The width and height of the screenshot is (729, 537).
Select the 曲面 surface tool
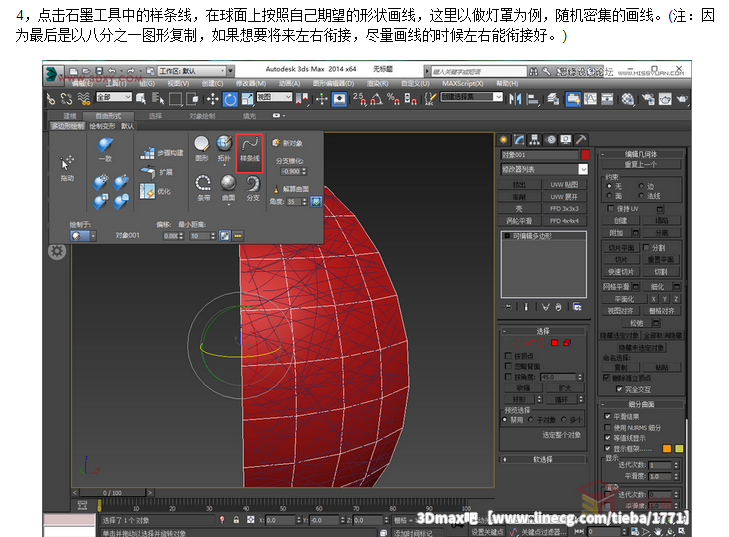coord(228,187)
